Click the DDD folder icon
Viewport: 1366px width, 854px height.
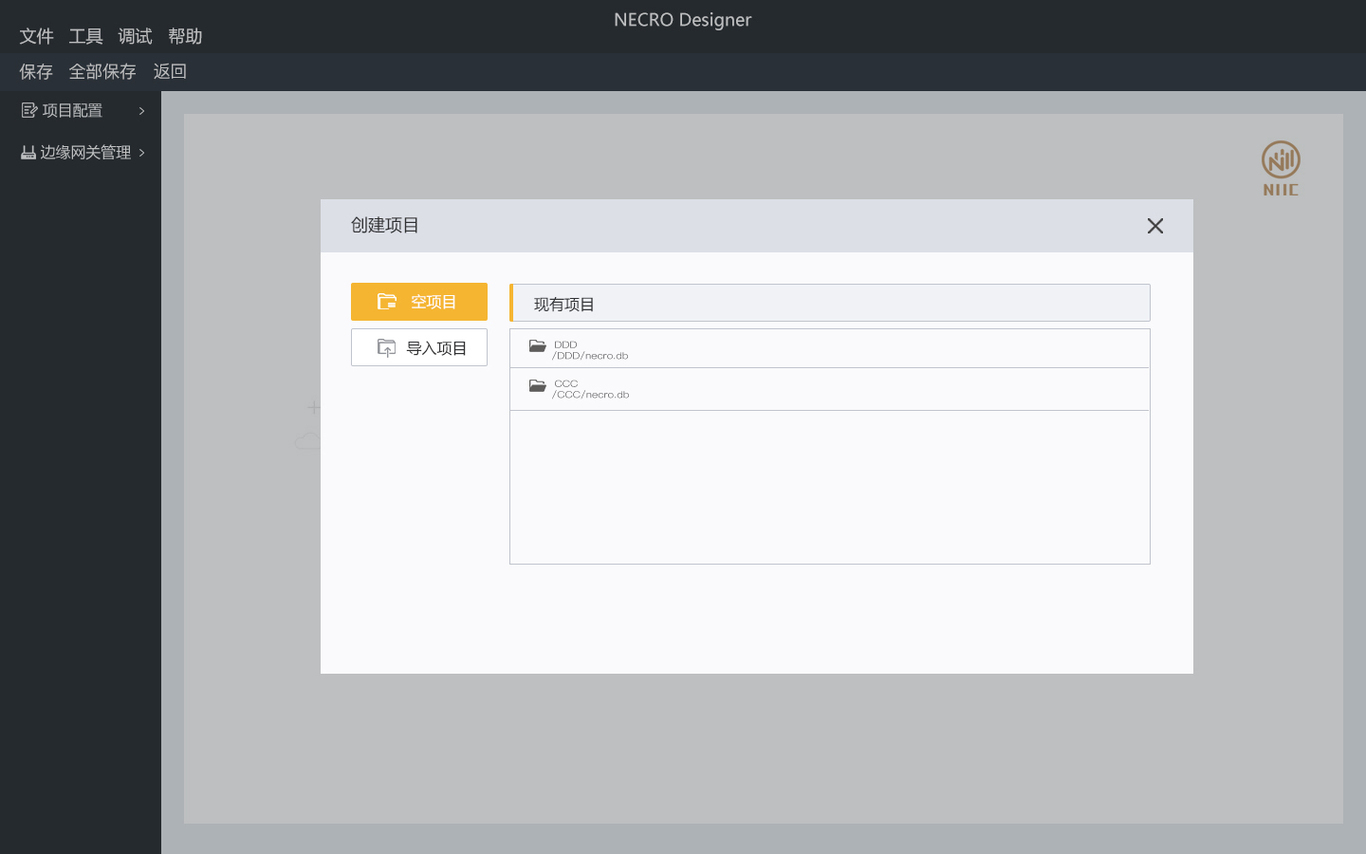pyautogui.click(x=538, y=346)
